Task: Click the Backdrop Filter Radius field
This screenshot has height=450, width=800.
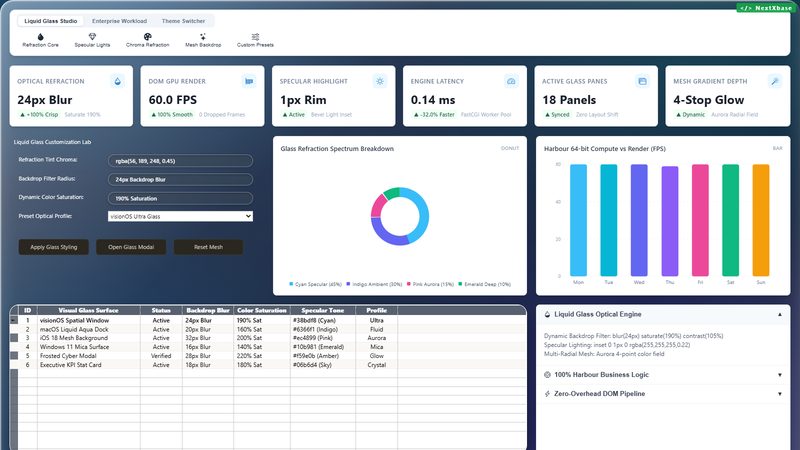Action: pyautogui.click(x=180, y=180)
